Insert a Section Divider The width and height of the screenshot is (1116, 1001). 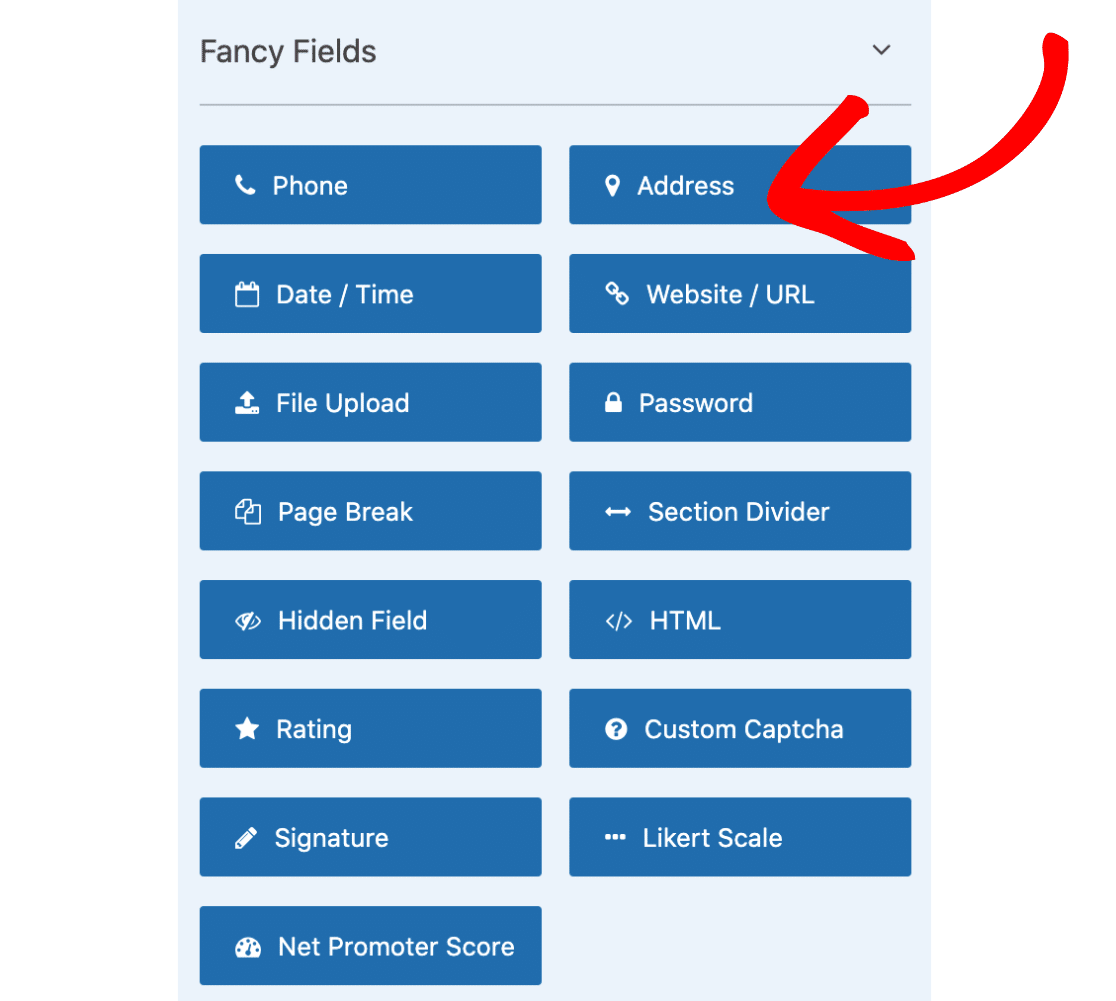(740, 511)
